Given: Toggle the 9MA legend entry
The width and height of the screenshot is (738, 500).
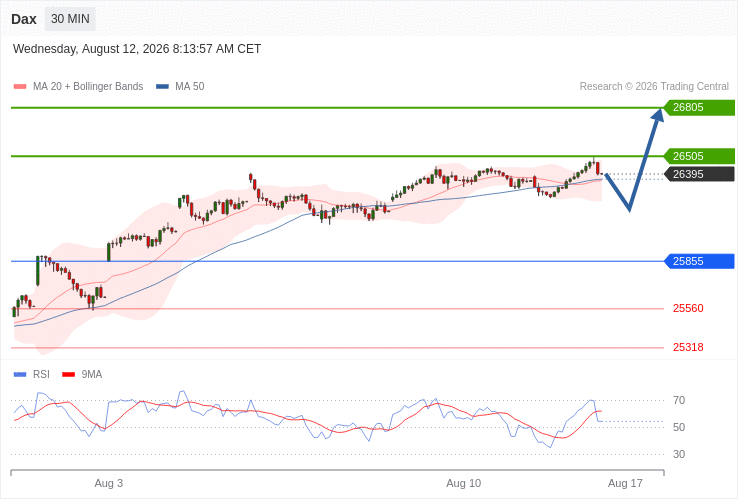Looking at the screenshot, I should pyautogui.click(x=82, y=374).
